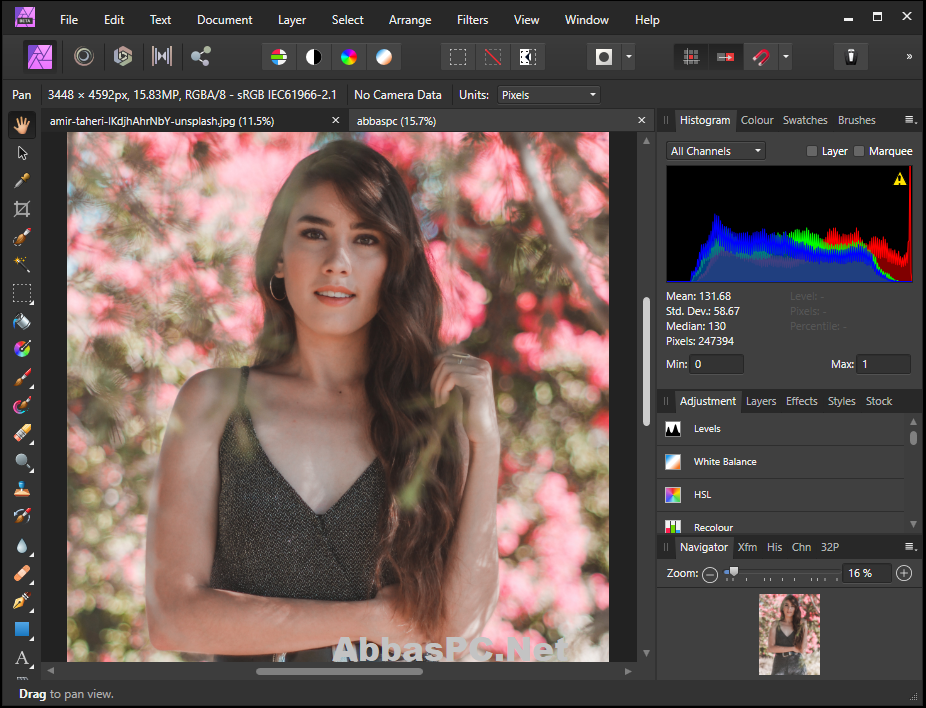The width and height of the screenshot is (926, 708).
Task: Select the Pen tool
Action: point(22,602)
